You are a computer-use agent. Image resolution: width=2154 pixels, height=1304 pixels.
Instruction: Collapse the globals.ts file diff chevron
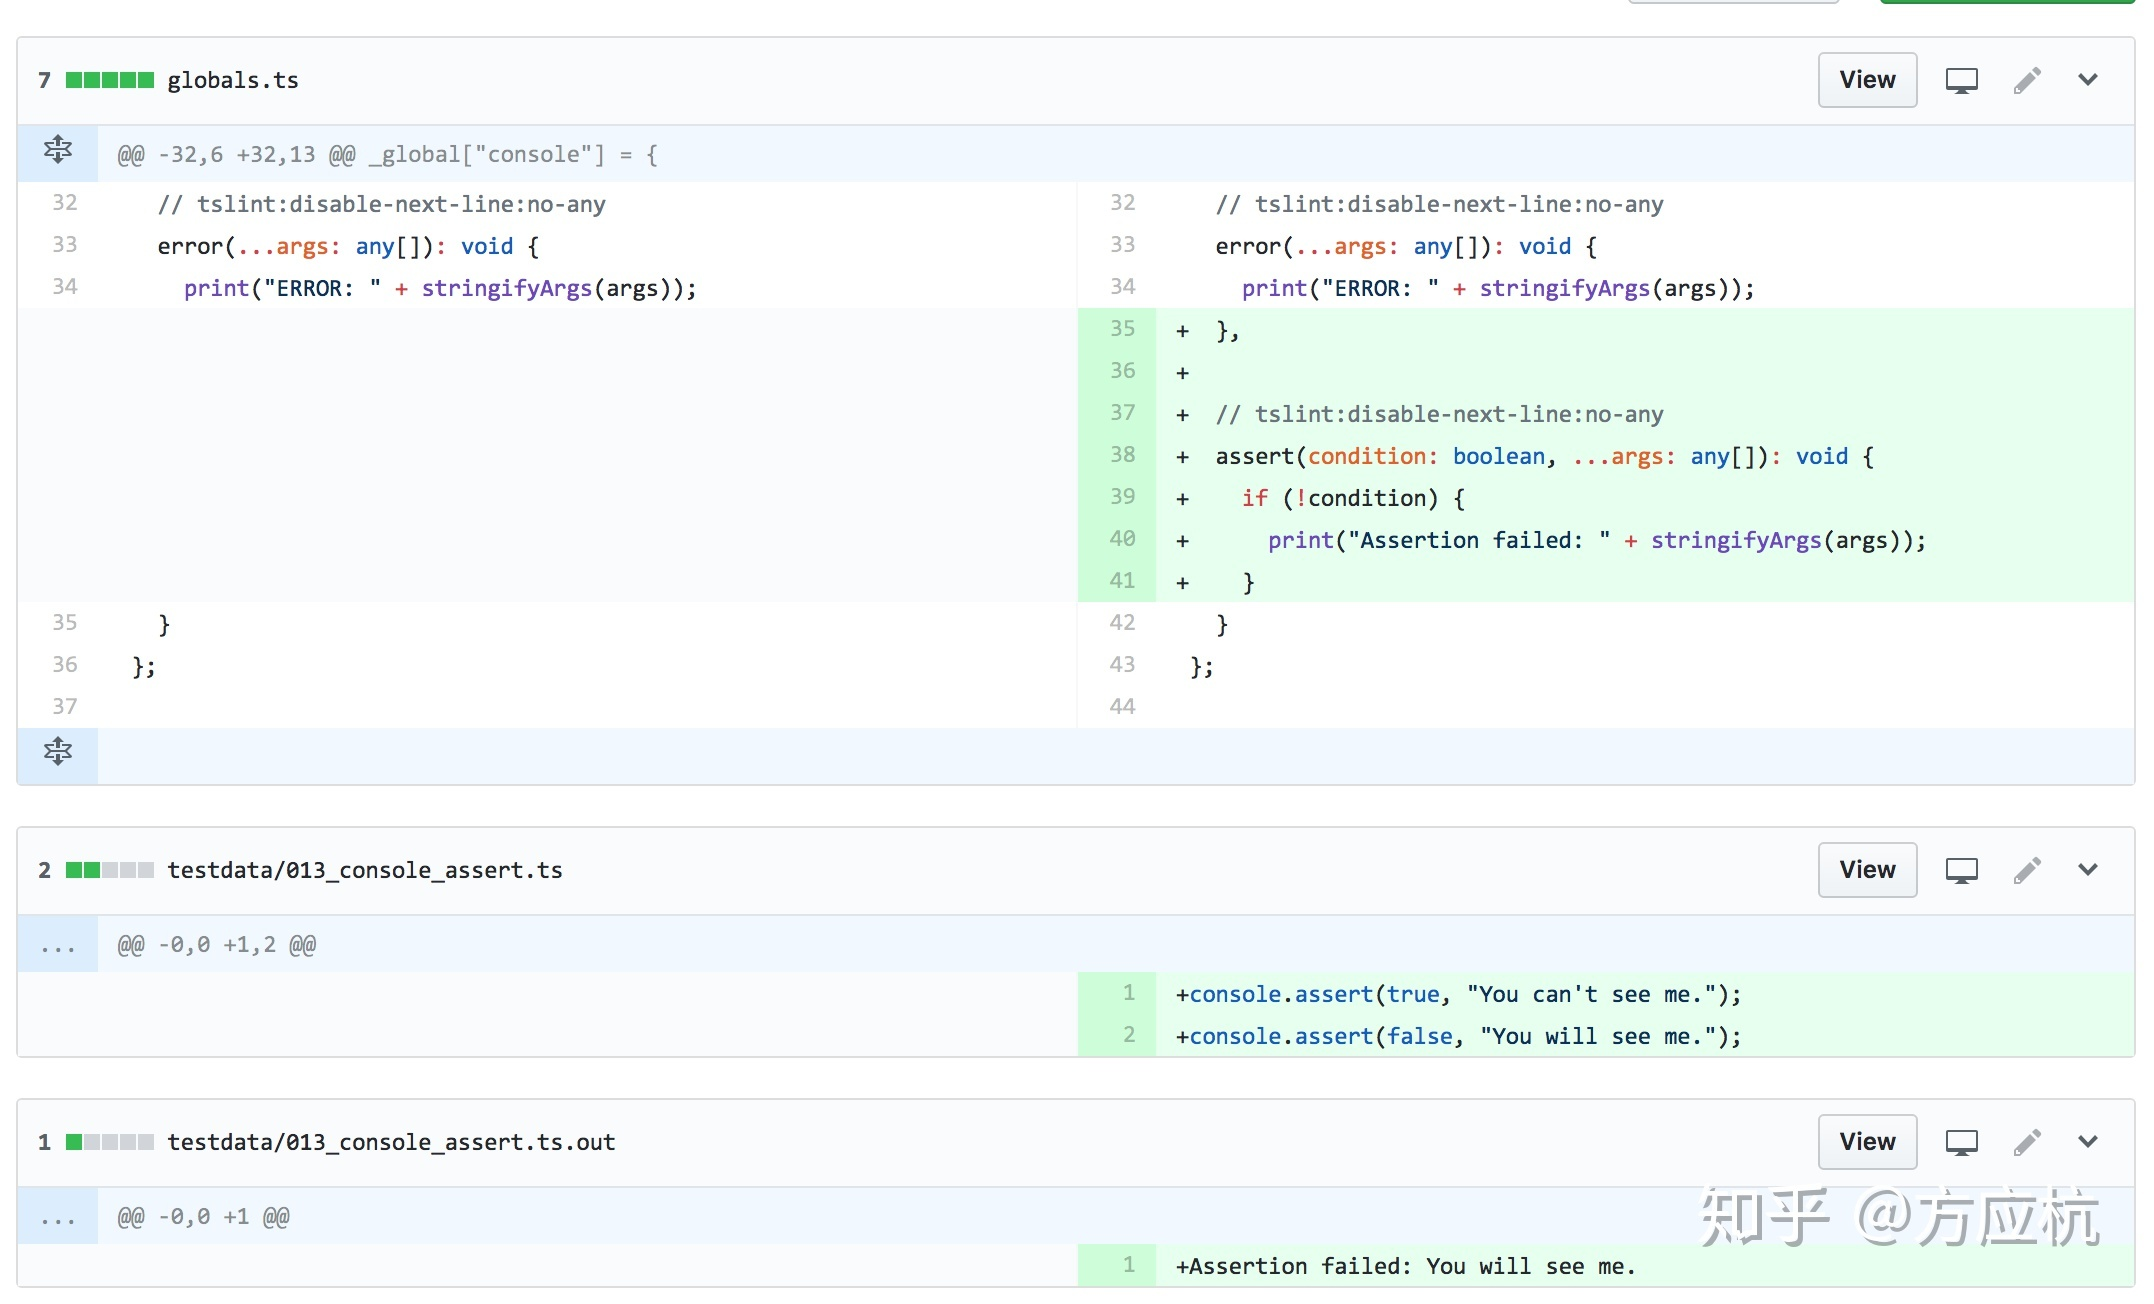[x=2088, y=80]
